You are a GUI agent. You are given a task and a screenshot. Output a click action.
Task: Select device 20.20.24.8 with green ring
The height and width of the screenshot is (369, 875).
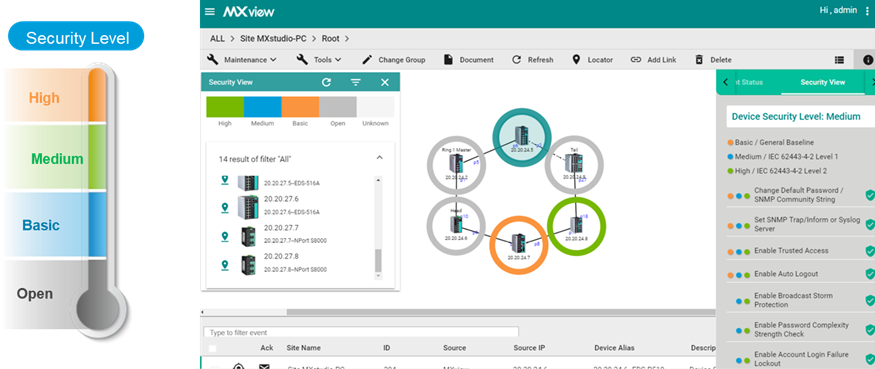pos(576,226)
